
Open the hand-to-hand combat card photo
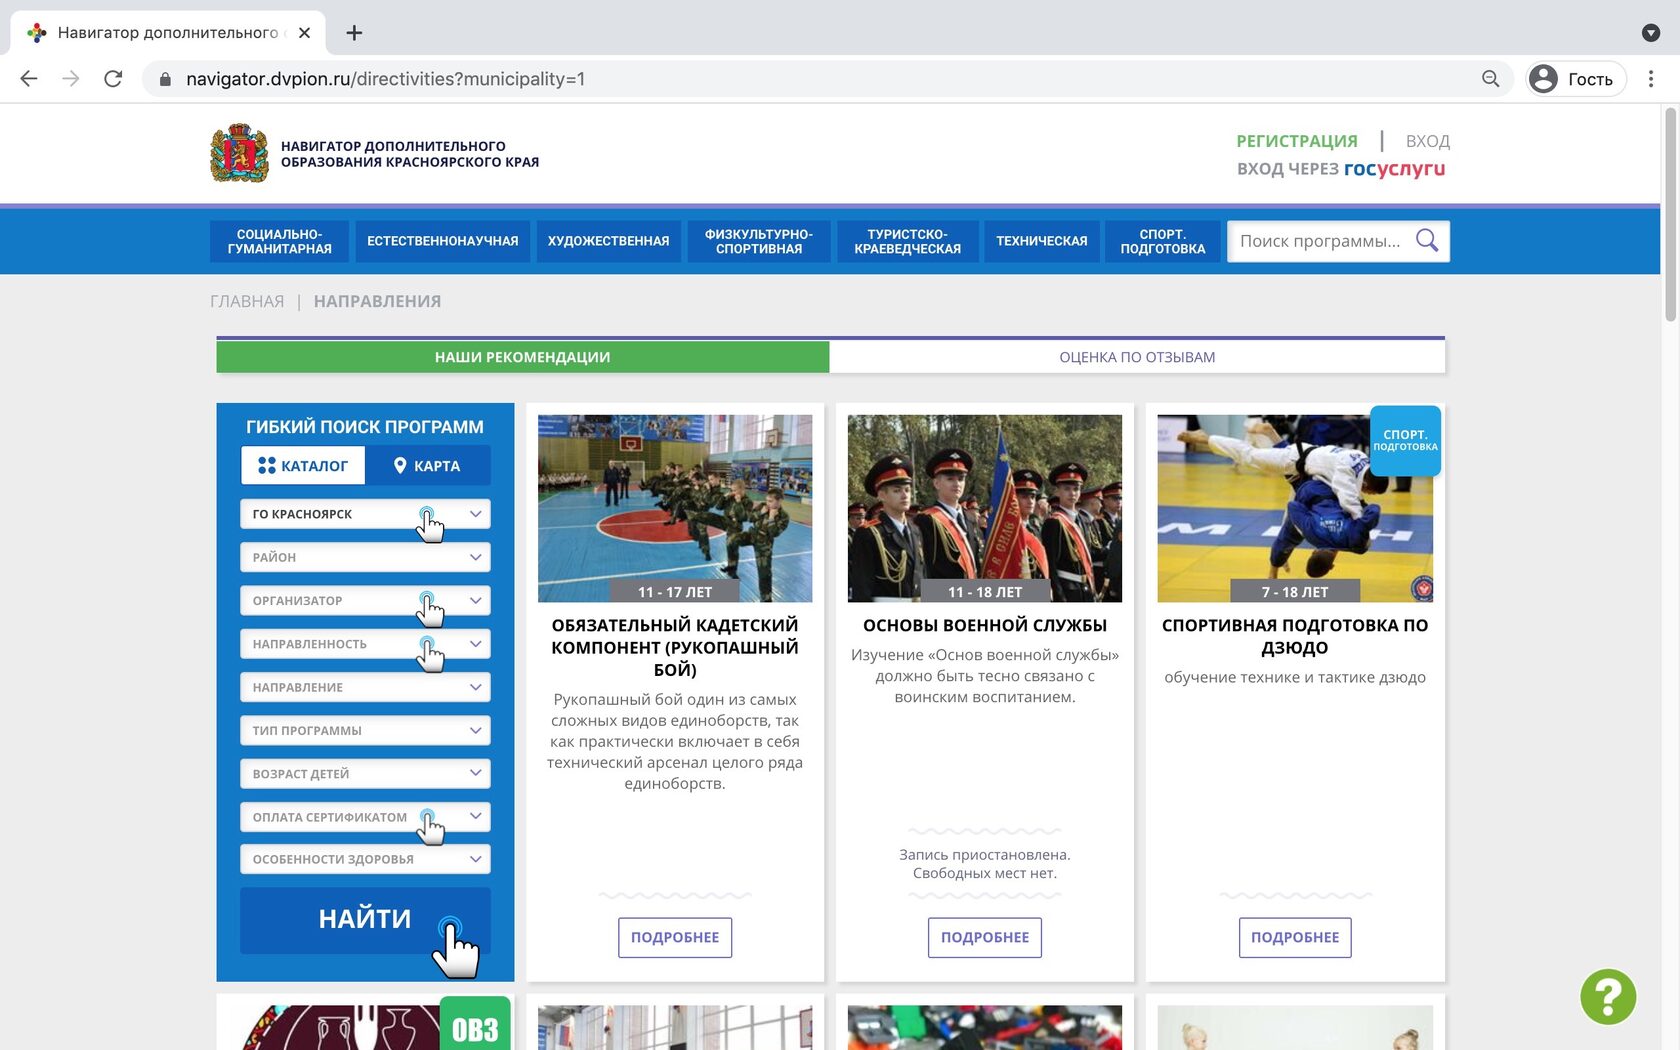pyautogui.click(x=675, y=508)
